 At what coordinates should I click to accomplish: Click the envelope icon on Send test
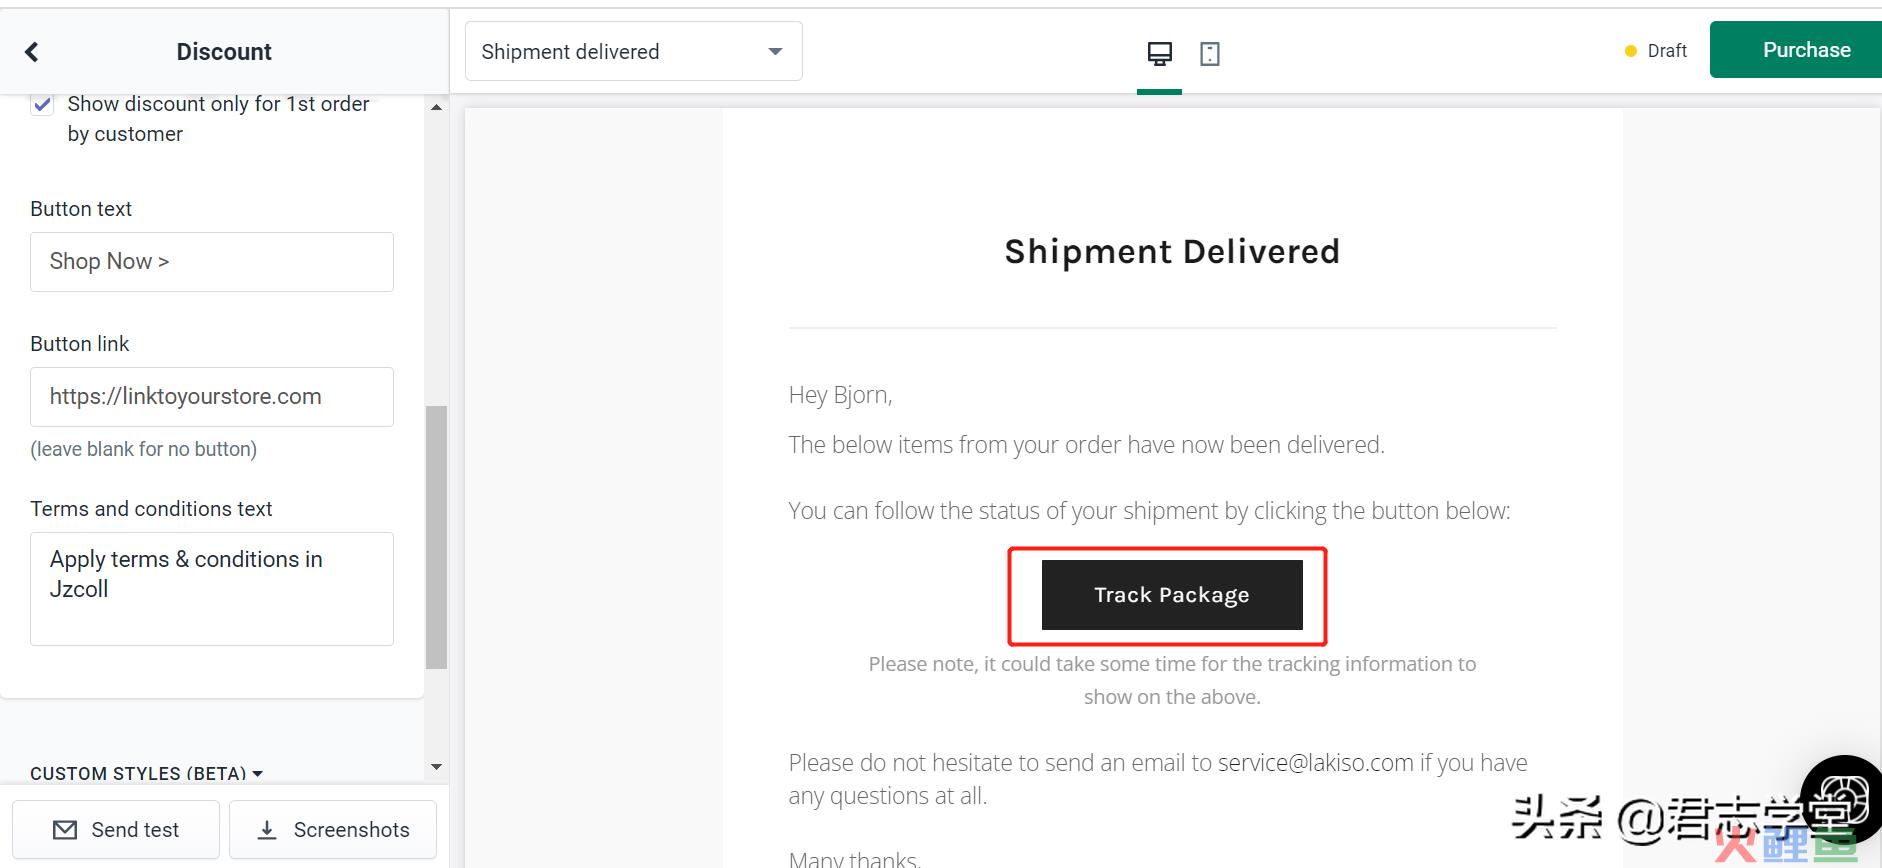[65, 830]
